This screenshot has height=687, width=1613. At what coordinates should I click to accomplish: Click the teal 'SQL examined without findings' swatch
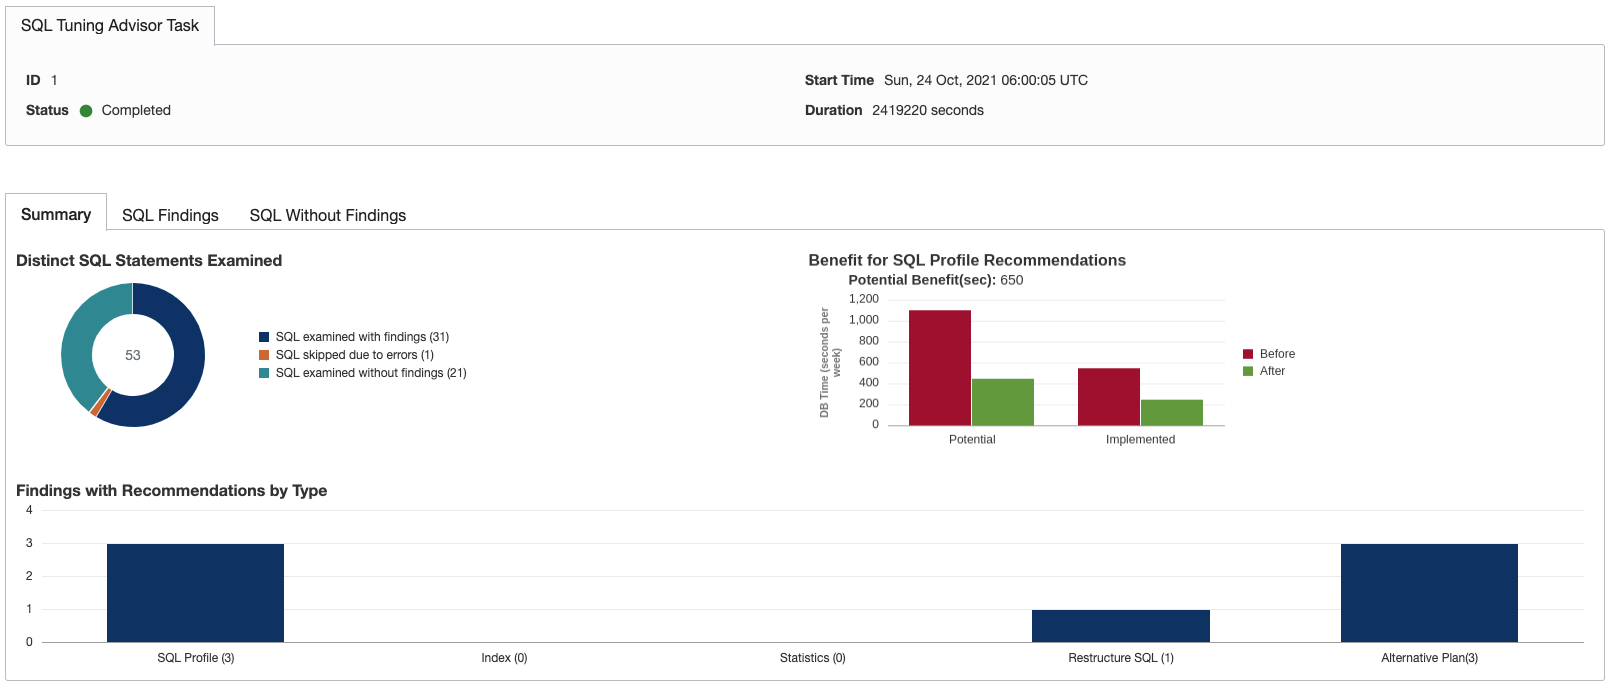tap(264, 373)
